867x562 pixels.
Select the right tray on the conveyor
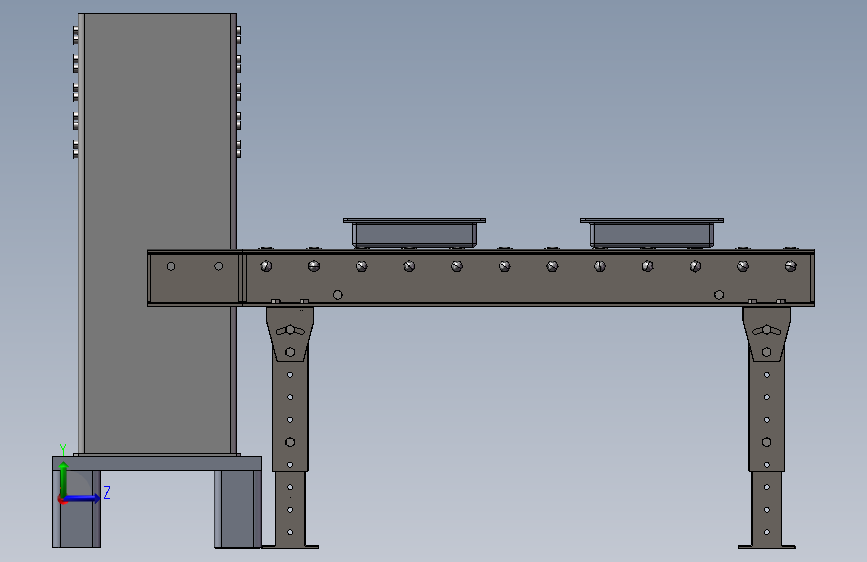click(652, 232)
